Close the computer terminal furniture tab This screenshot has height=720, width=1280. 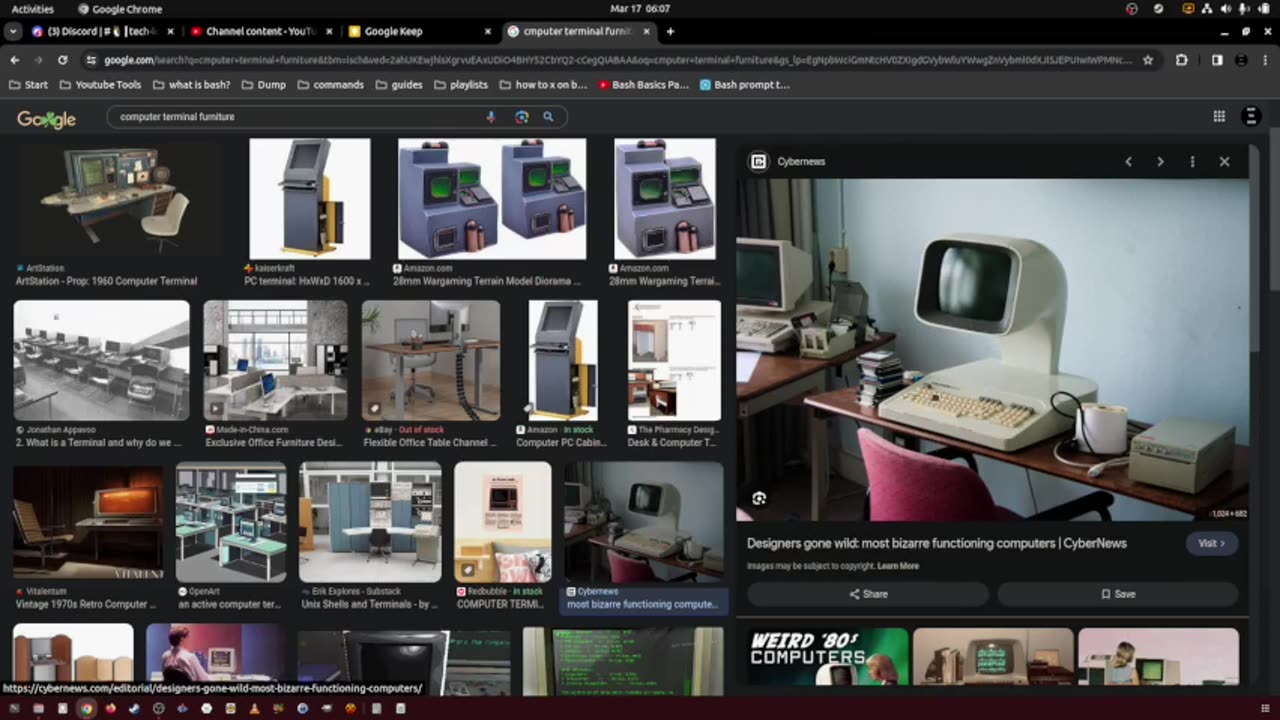[646, 31]
